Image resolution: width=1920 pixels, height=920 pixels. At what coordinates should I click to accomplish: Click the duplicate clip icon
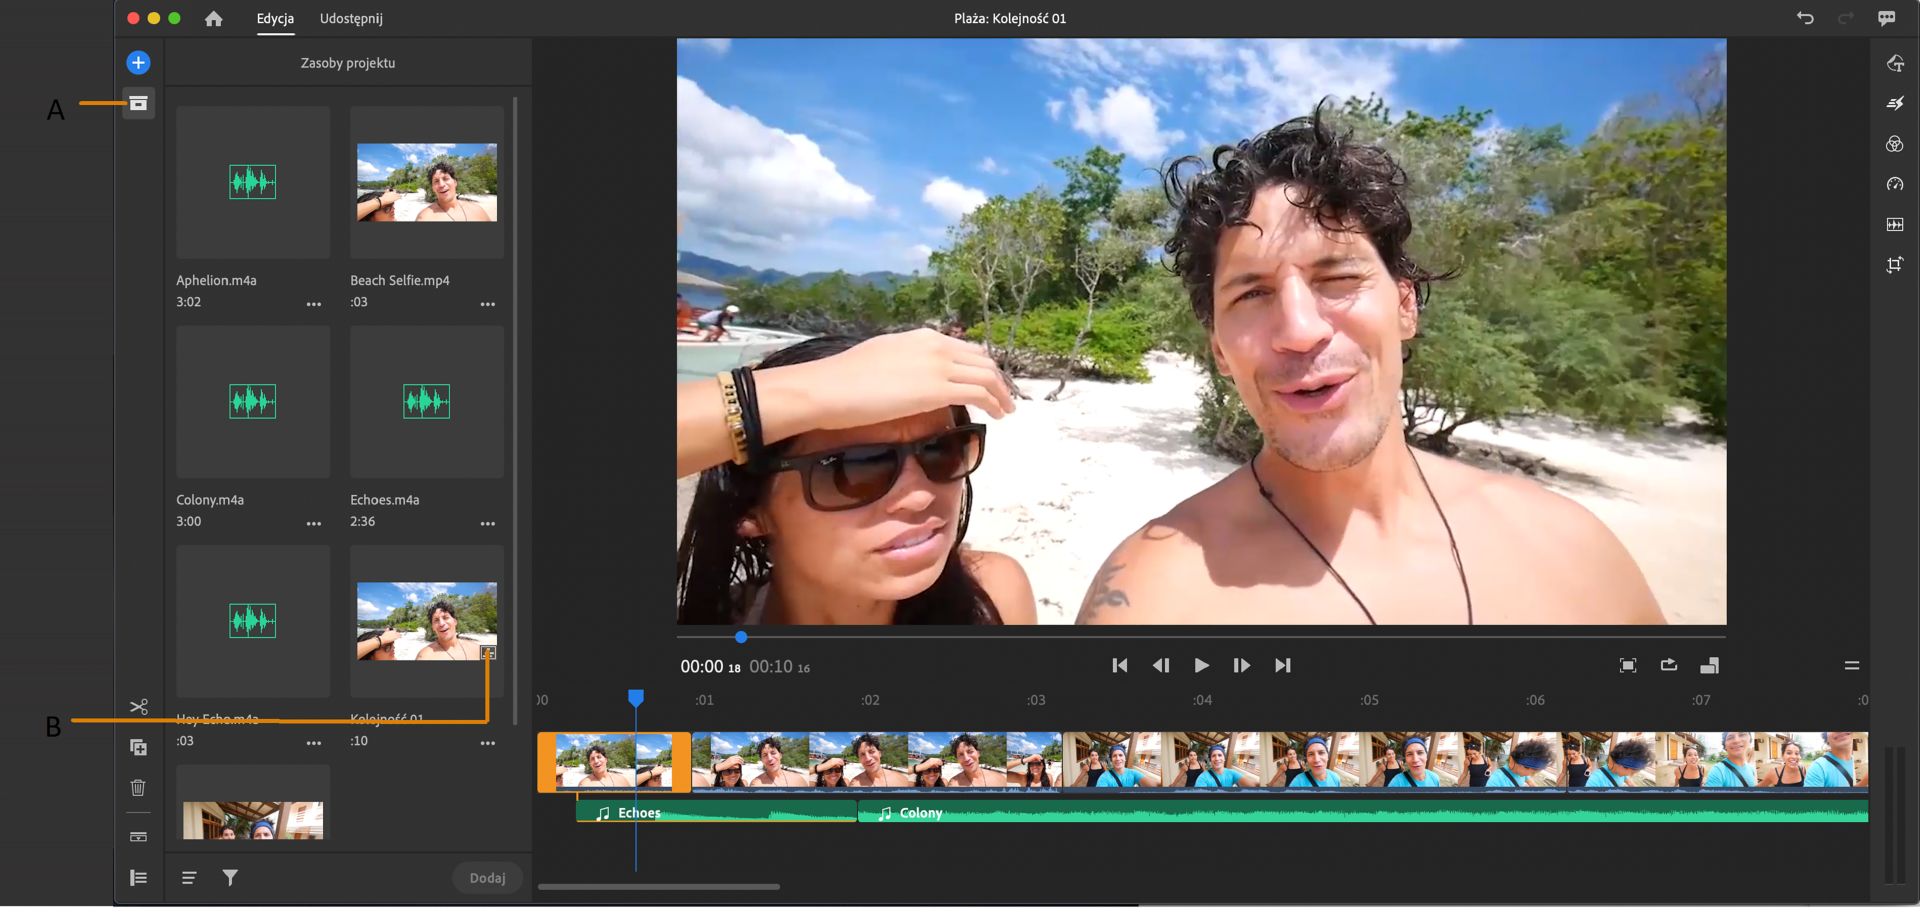pos(138,747)
